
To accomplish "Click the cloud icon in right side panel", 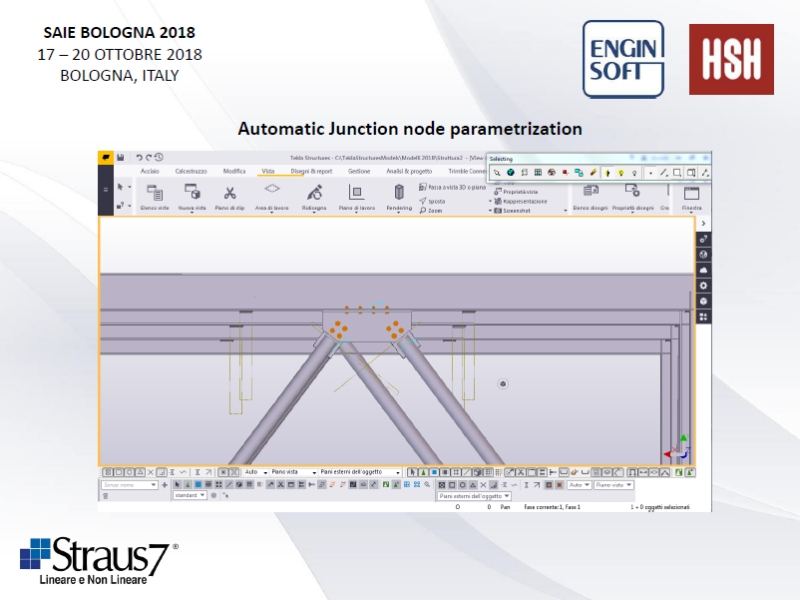I will coord(704,270).
